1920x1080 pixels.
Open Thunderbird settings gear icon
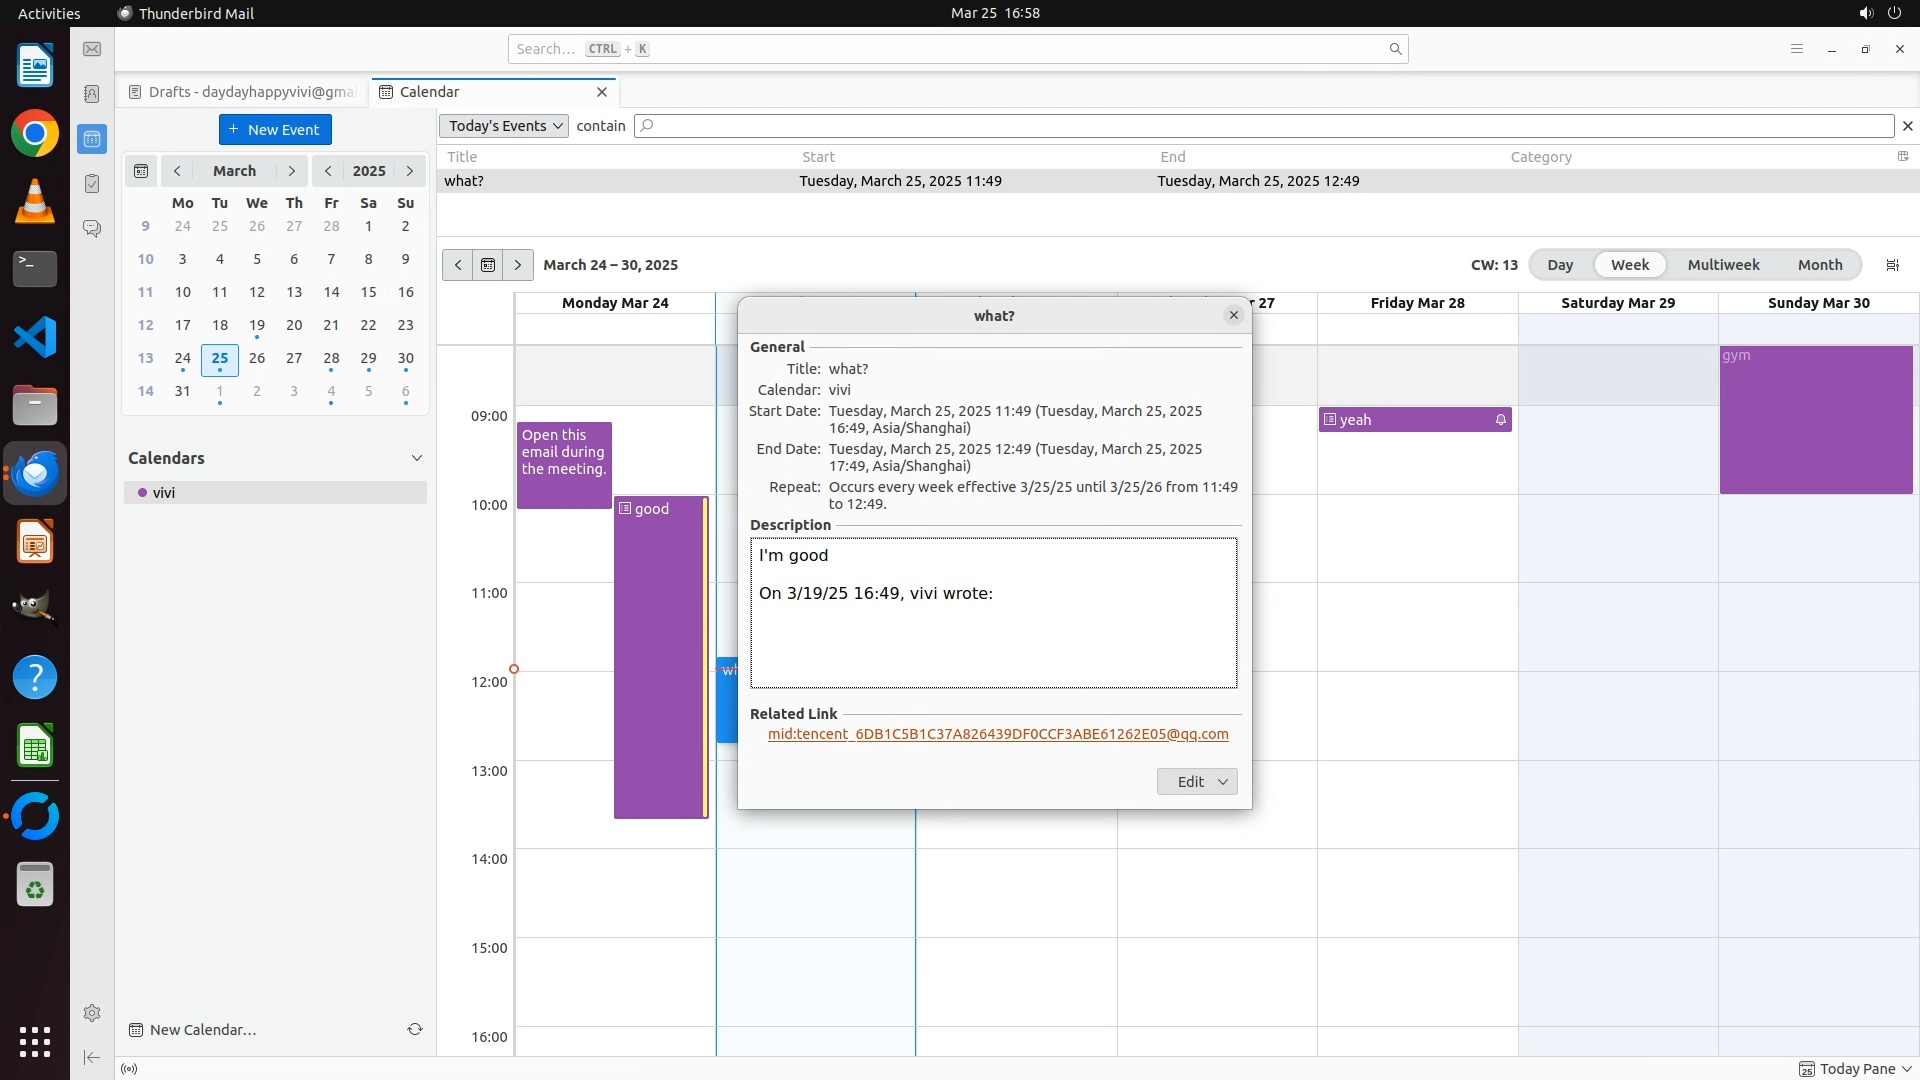(92, 1013)
